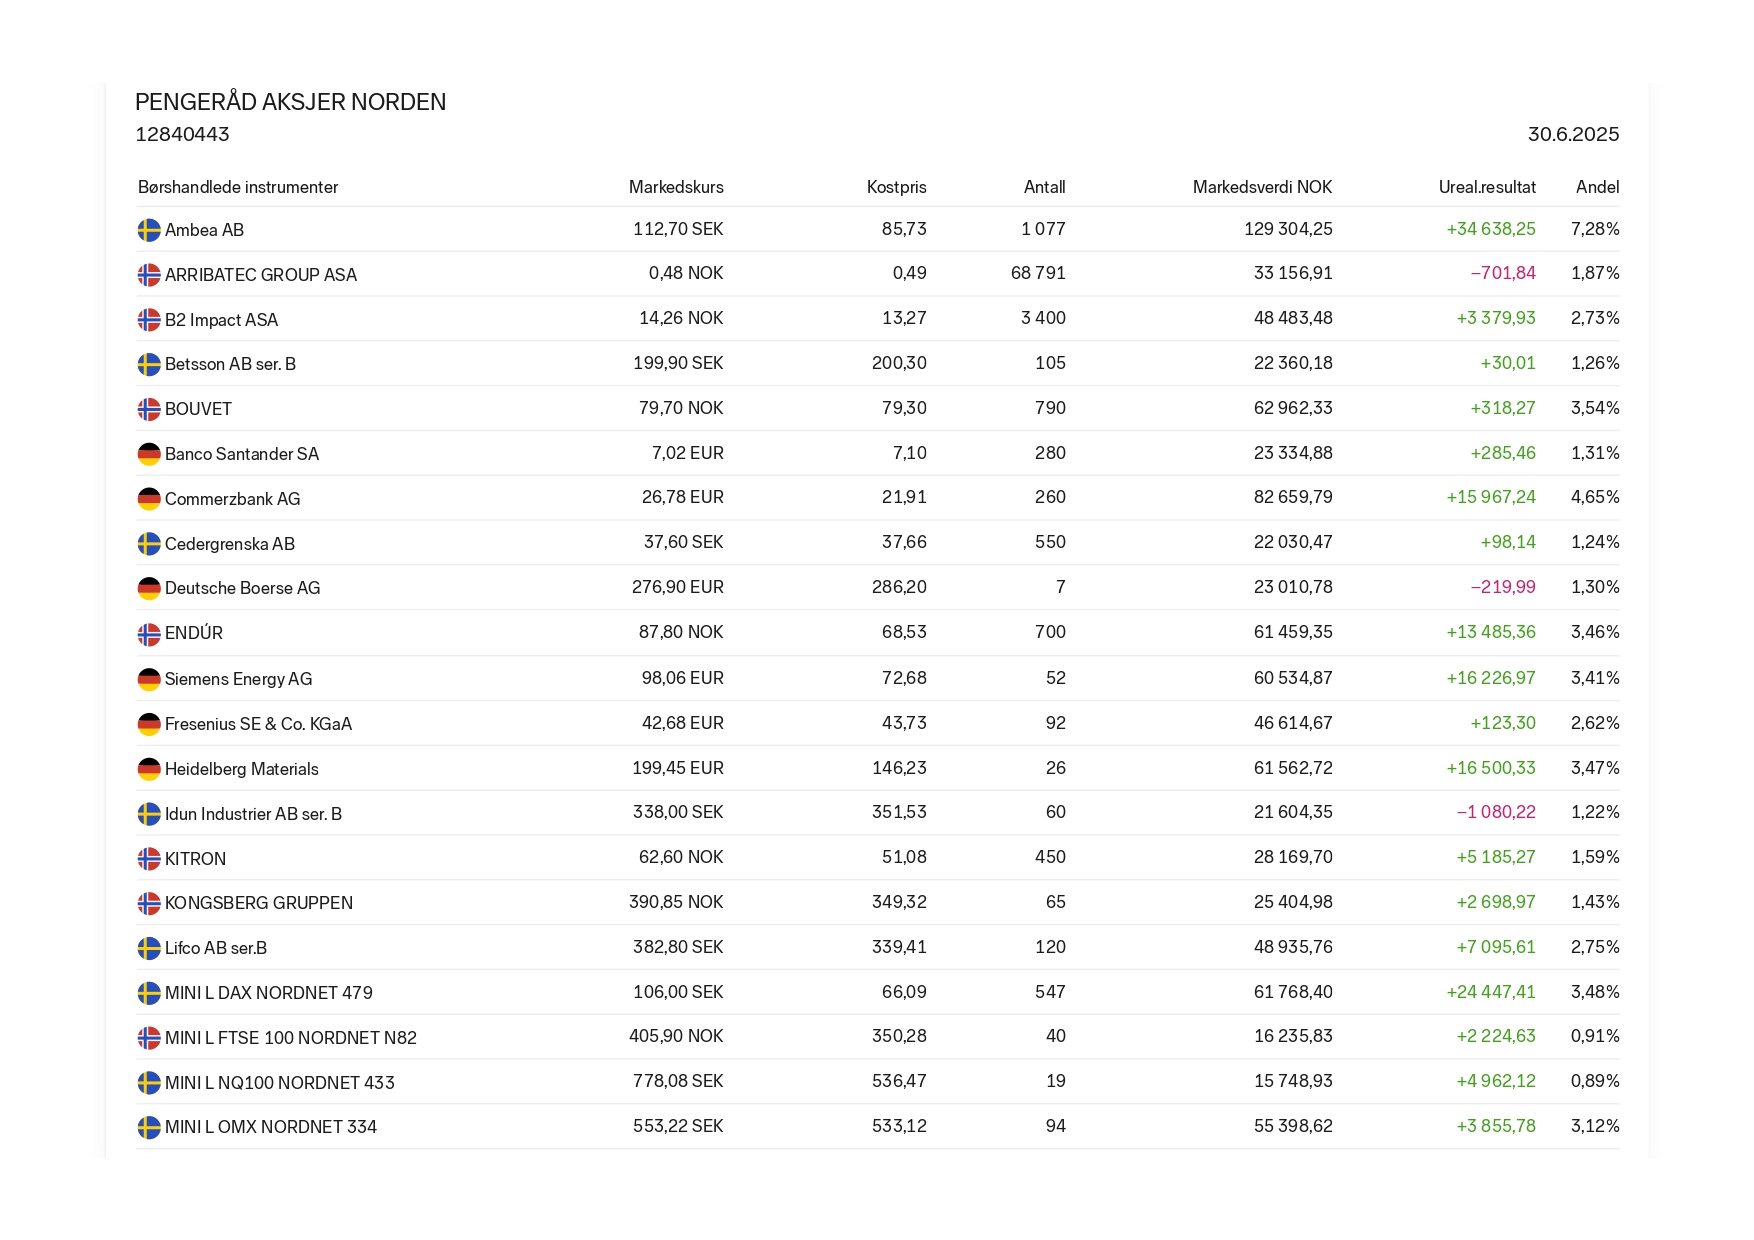Click the Swedish flag beside MINI L NQ100 NORDNET 433

click(x=149, y=1083)
